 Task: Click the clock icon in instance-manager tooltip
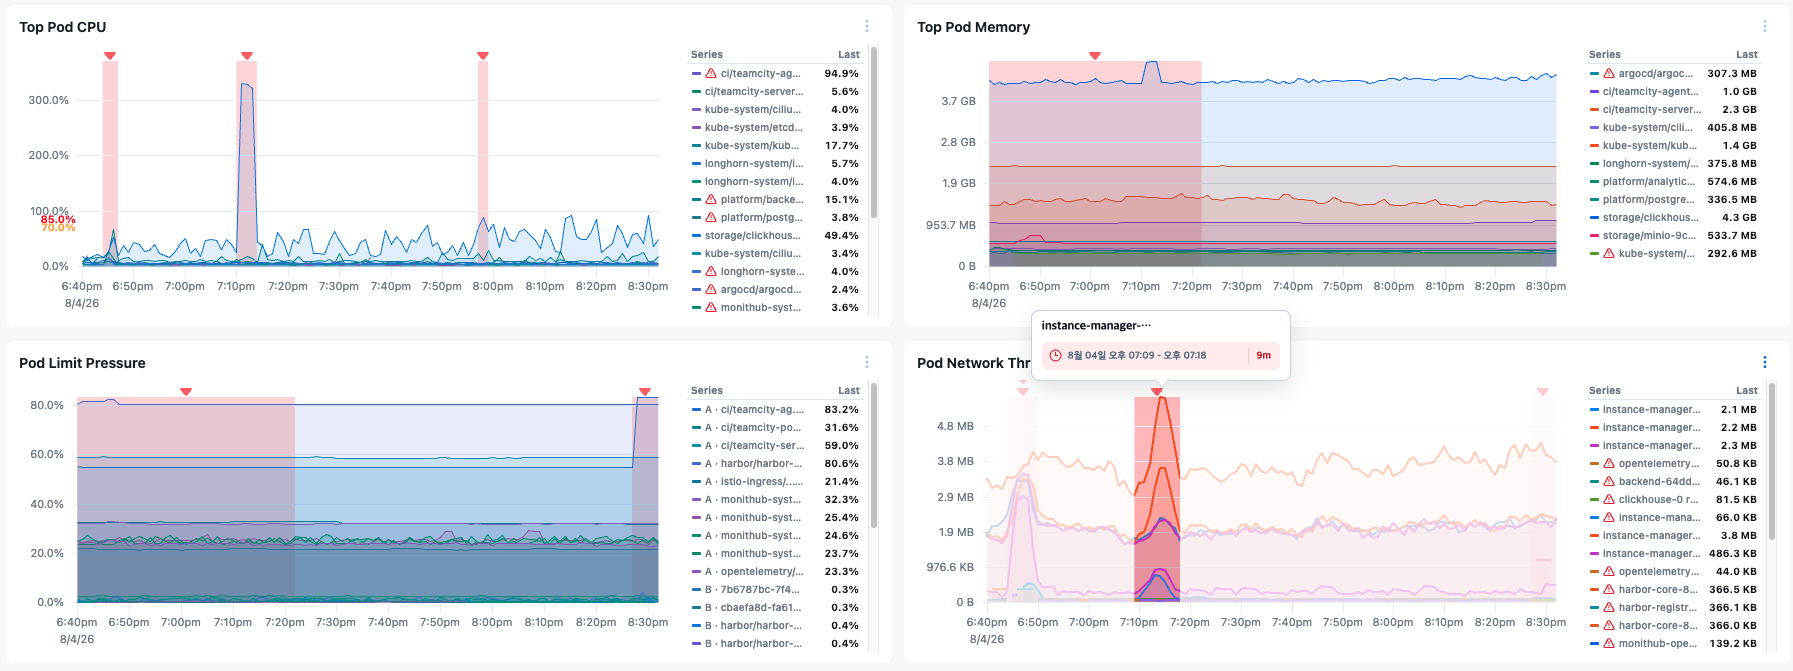tap(1055, 355)
